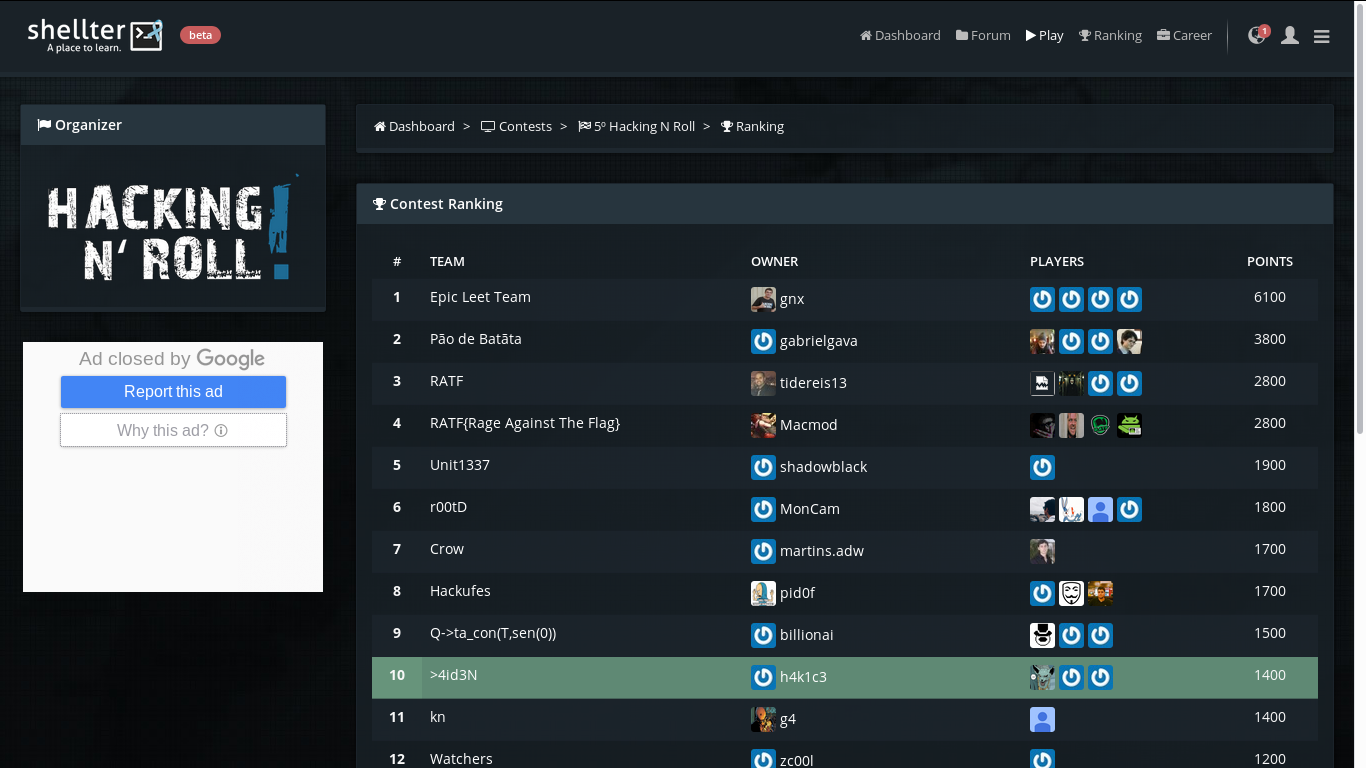This screenshot has width=1366, height=768.
Task: Click the globe notifications icon with badge
Action: (1257, 36)
